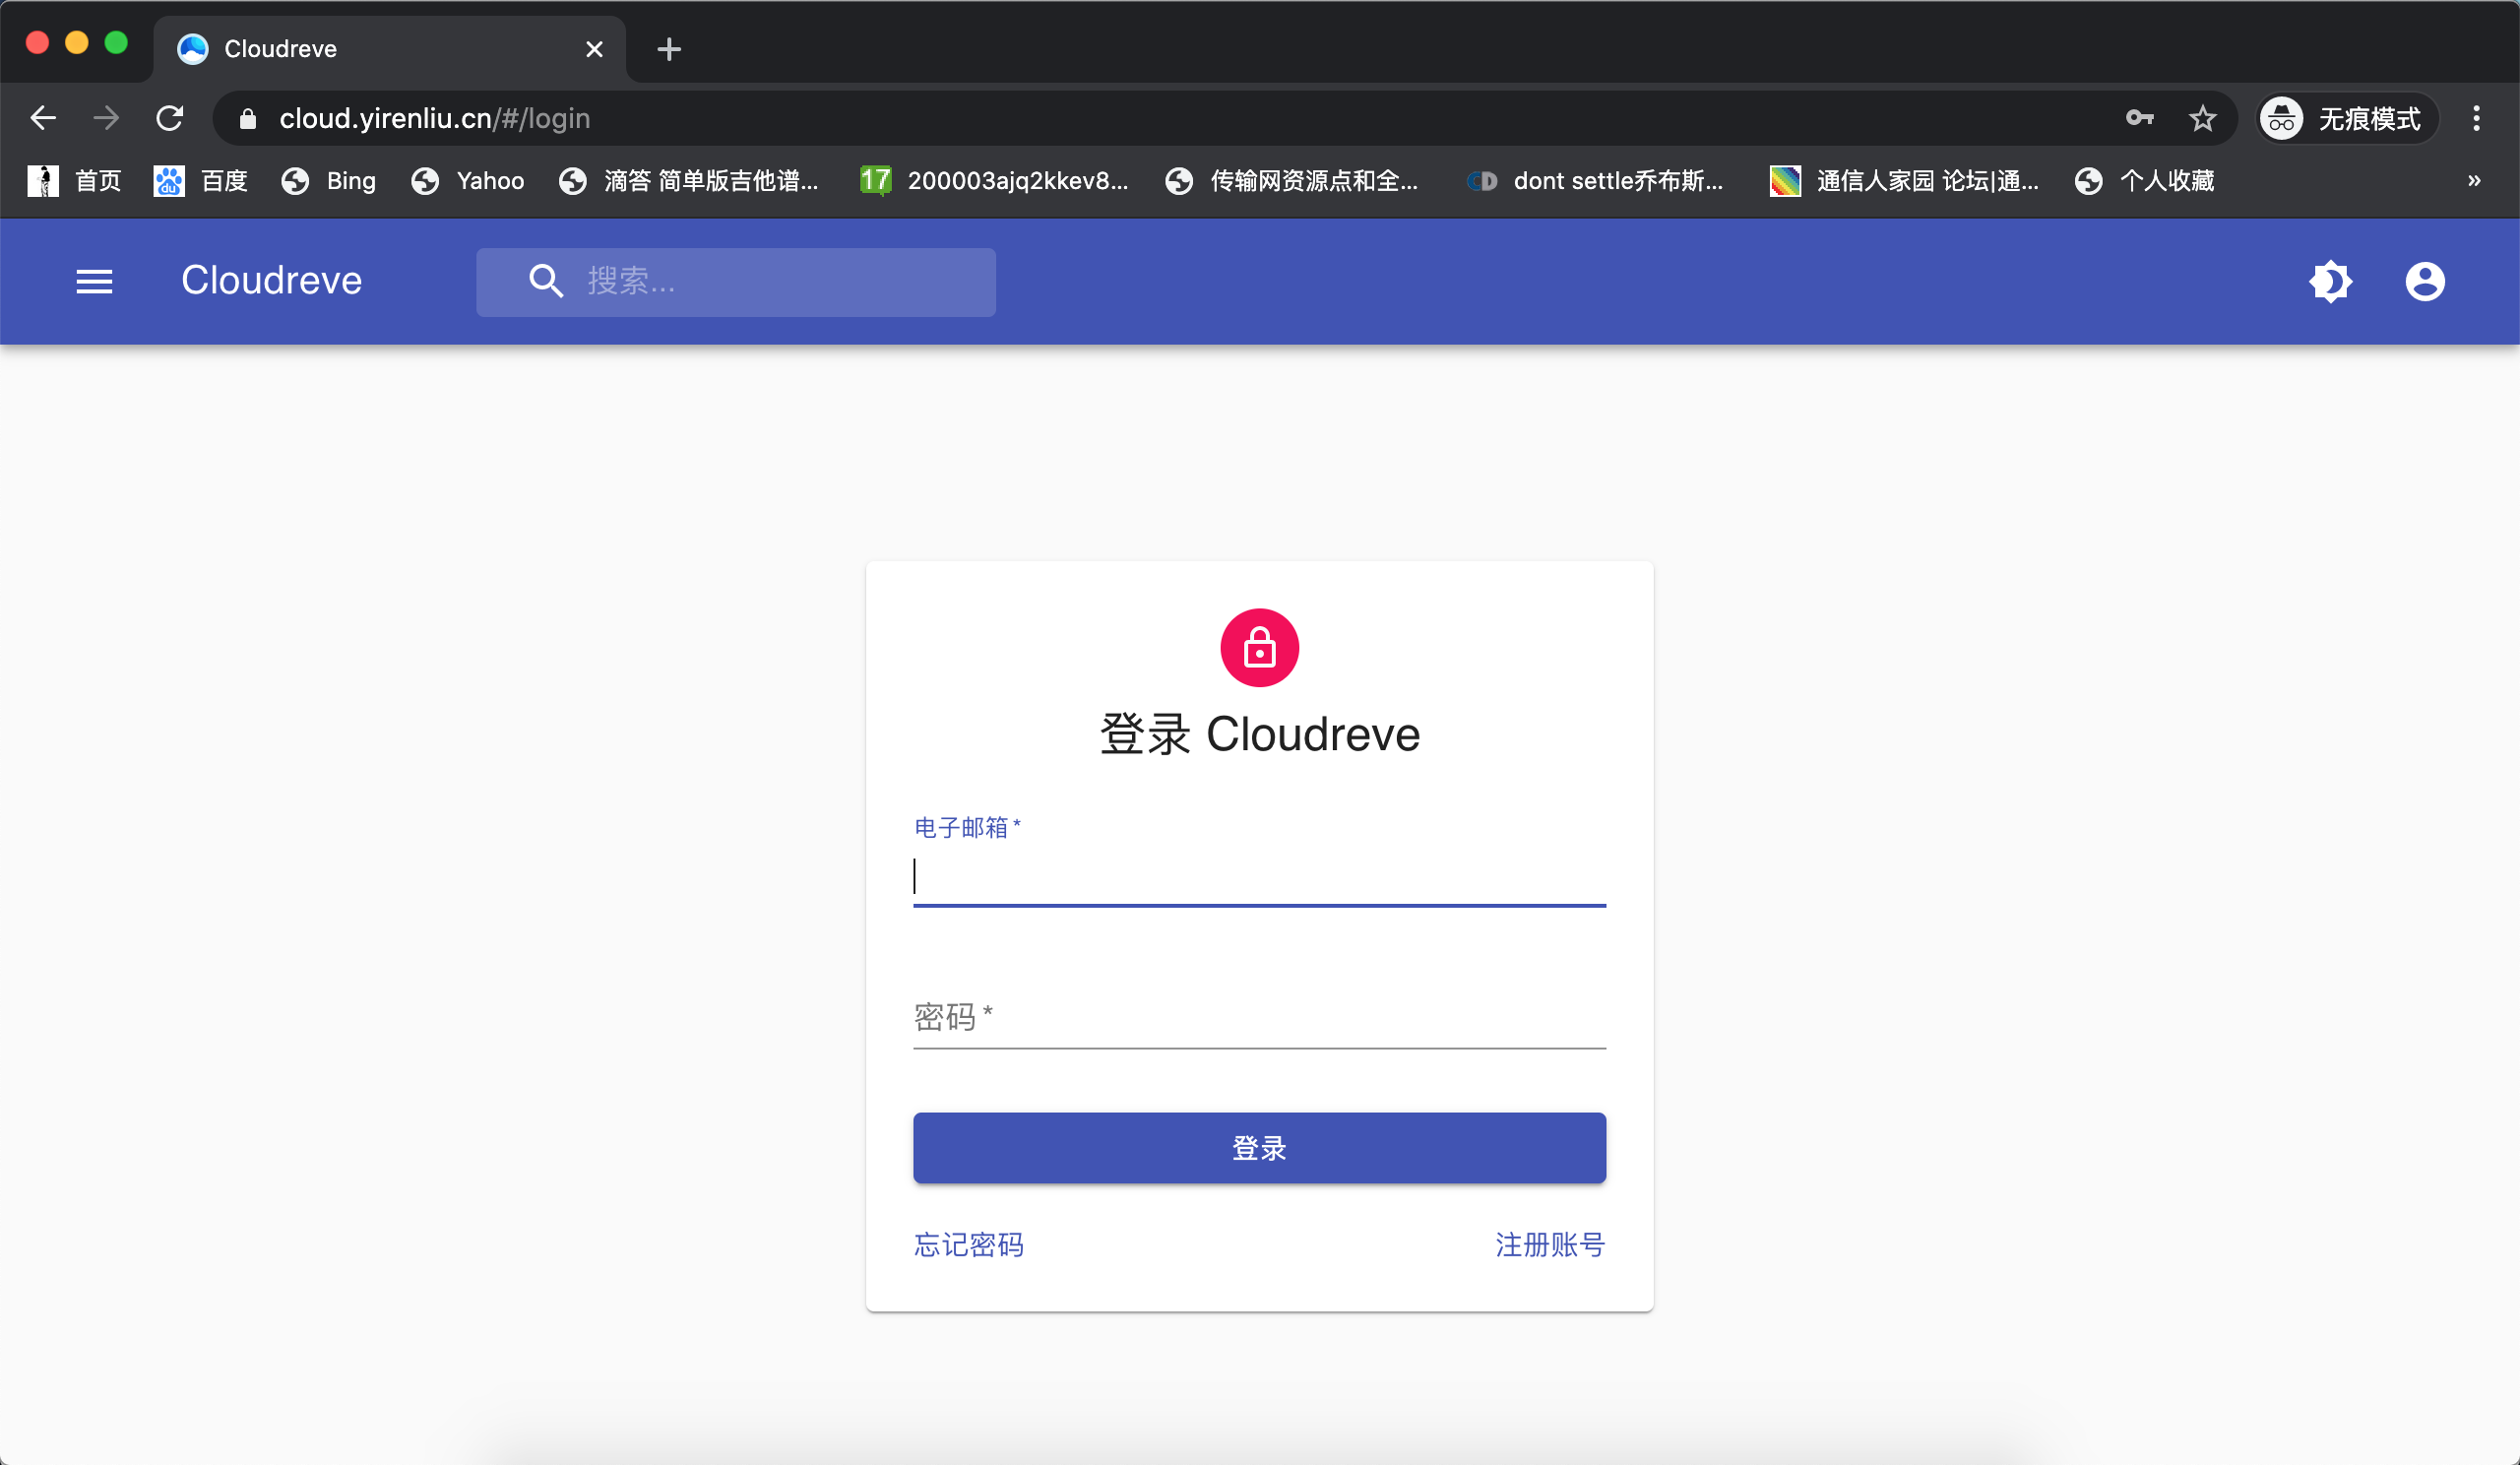Screen dimensions: 2520x1465
Task: Open the Bing bookmark
Action: [329, 180]
